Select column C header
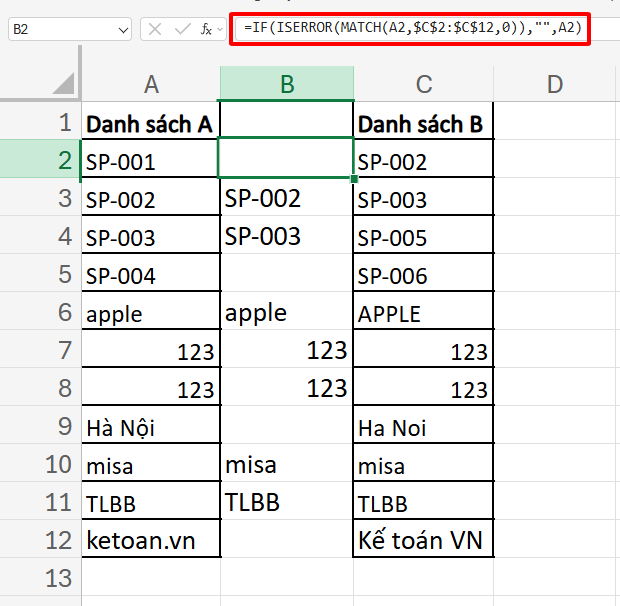 423,84
